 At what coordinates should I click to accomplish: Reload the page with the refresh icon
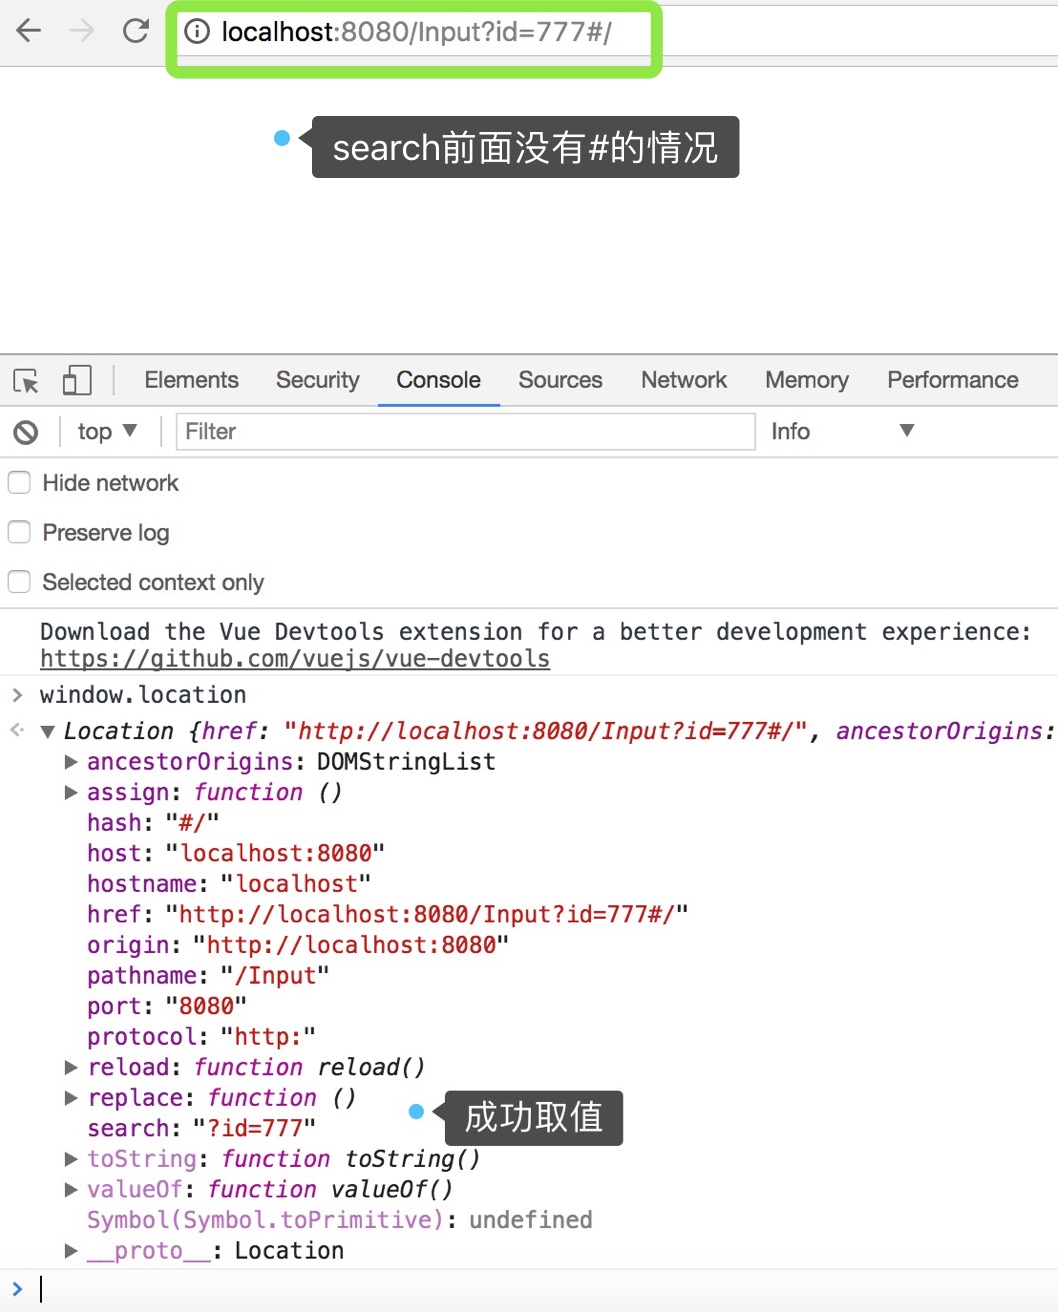pyautogui.click(x=136, y=31)
